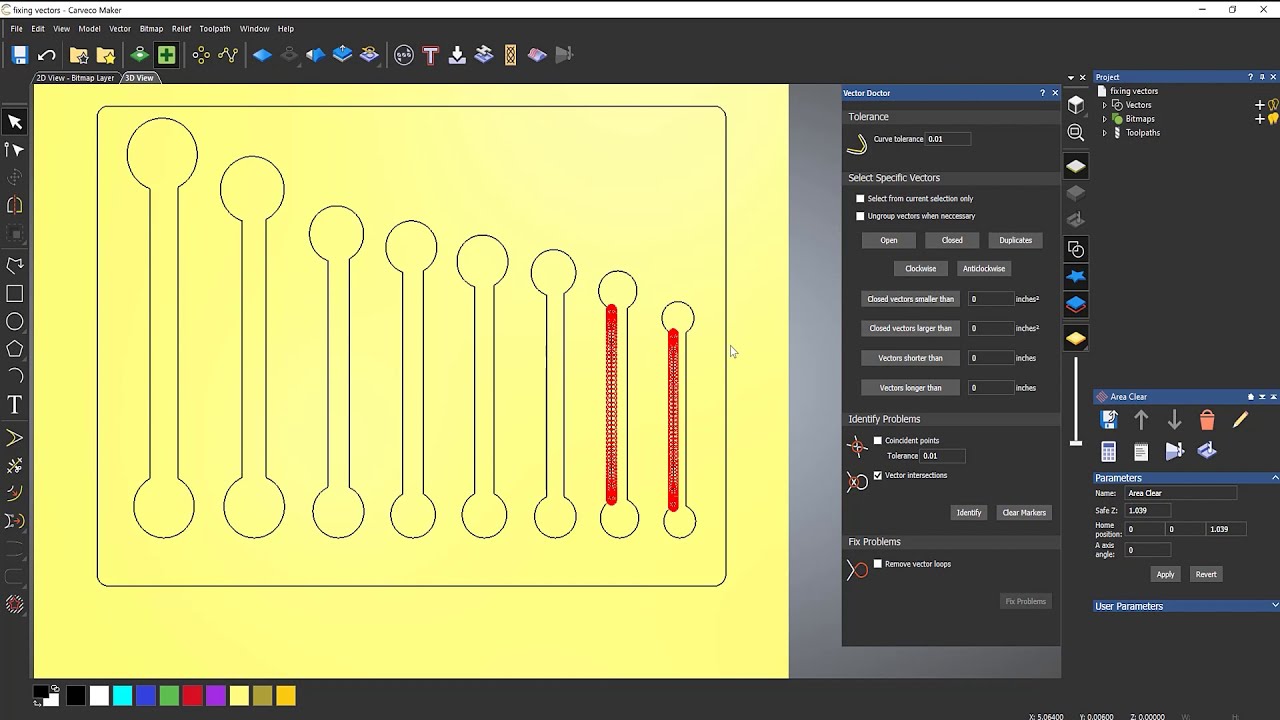Click the Clear Markers button
Screen dimensions: 1280x720
click(x=1024, y=513)
